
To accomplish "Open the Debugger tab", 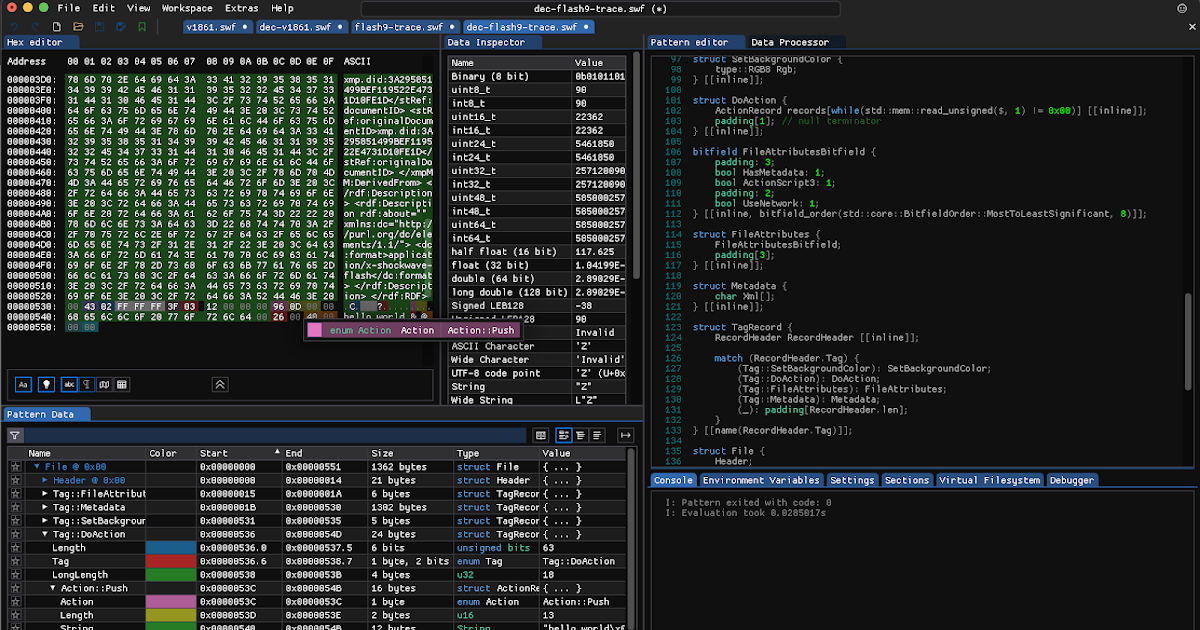I will 1070,480.
